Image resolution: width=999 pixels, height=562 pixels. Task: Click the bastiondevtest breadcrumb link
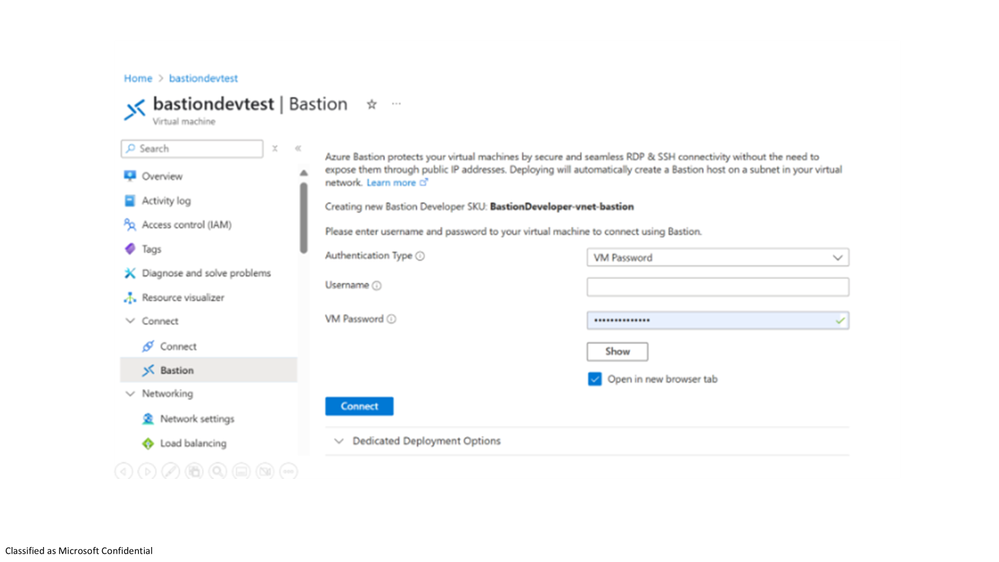203,78
